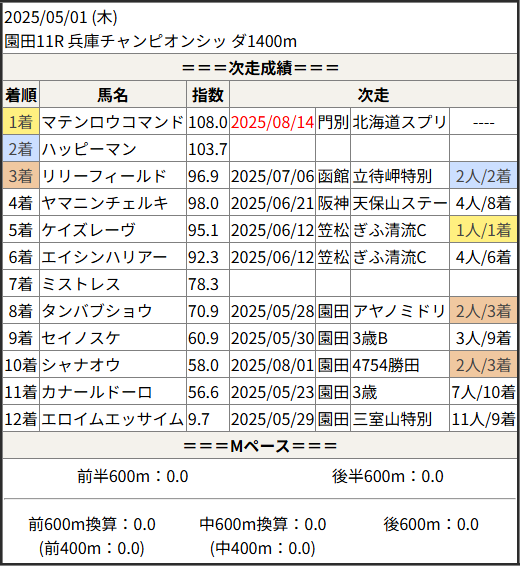Viewport: 520px width, 566px height.
Task: Click the 立待岬特別 race name
Action: tap(392, 177)
